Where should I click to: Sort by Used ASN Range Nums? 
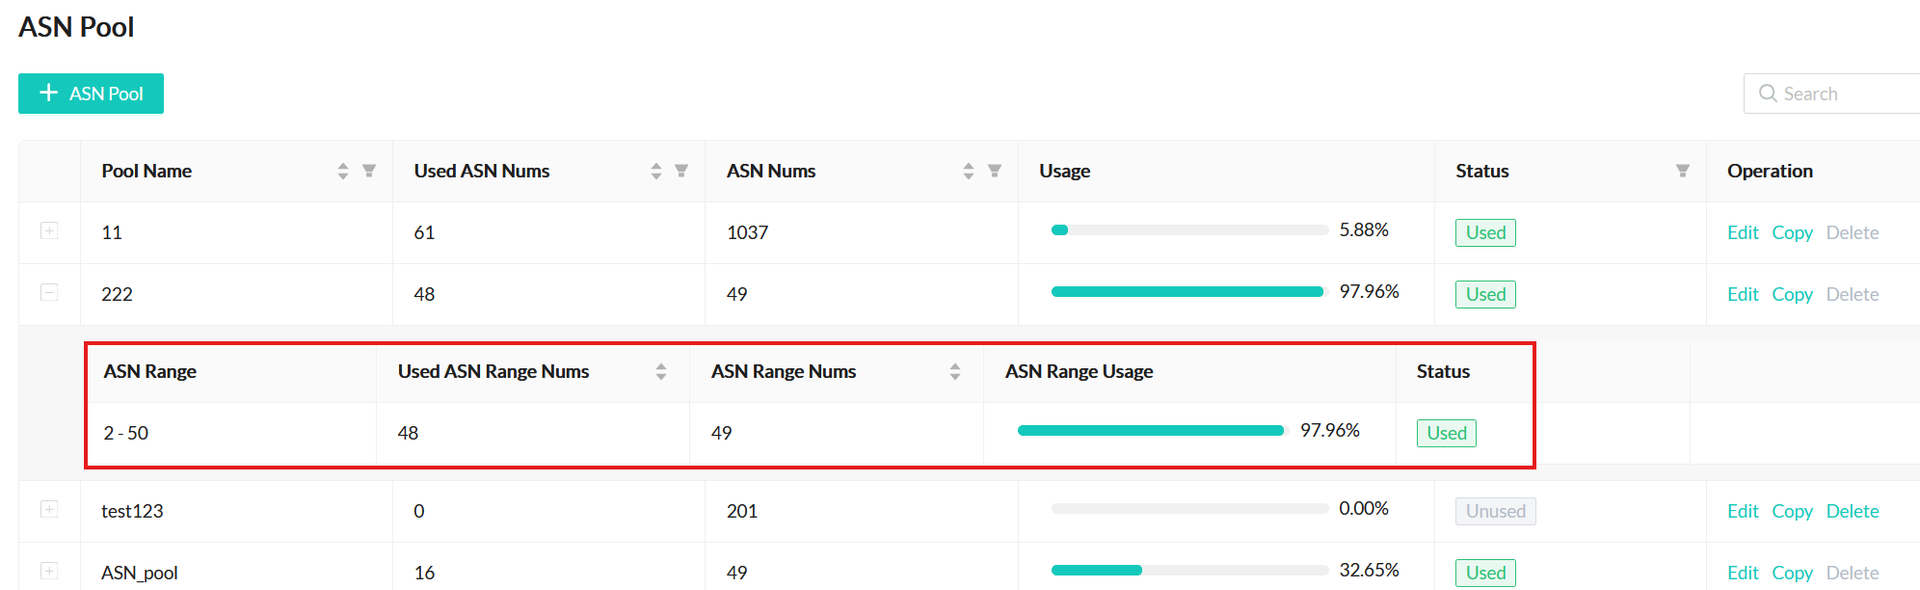[661, 372]
